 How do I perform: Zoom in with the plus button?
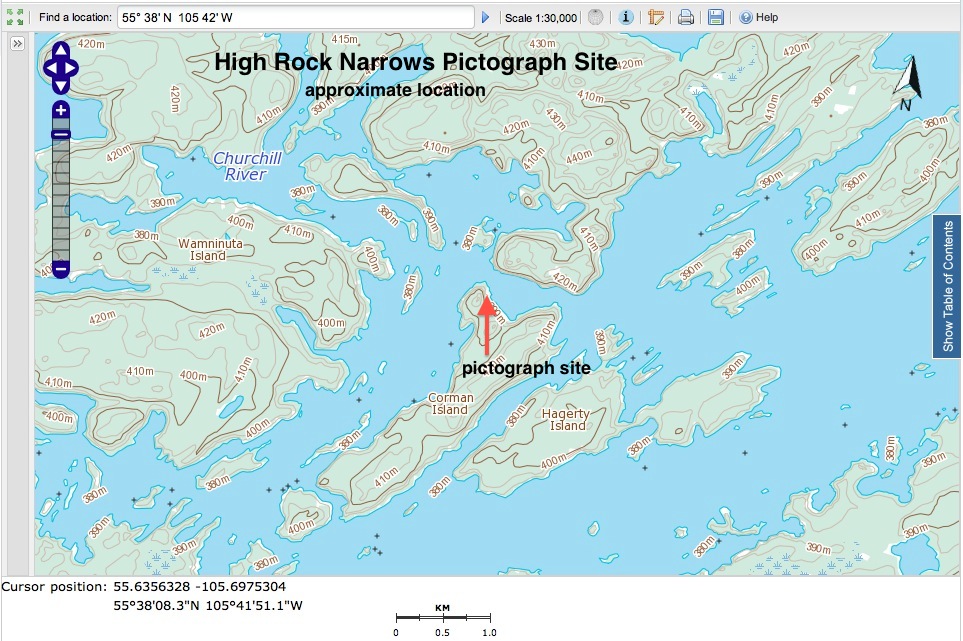coord(61,110)
